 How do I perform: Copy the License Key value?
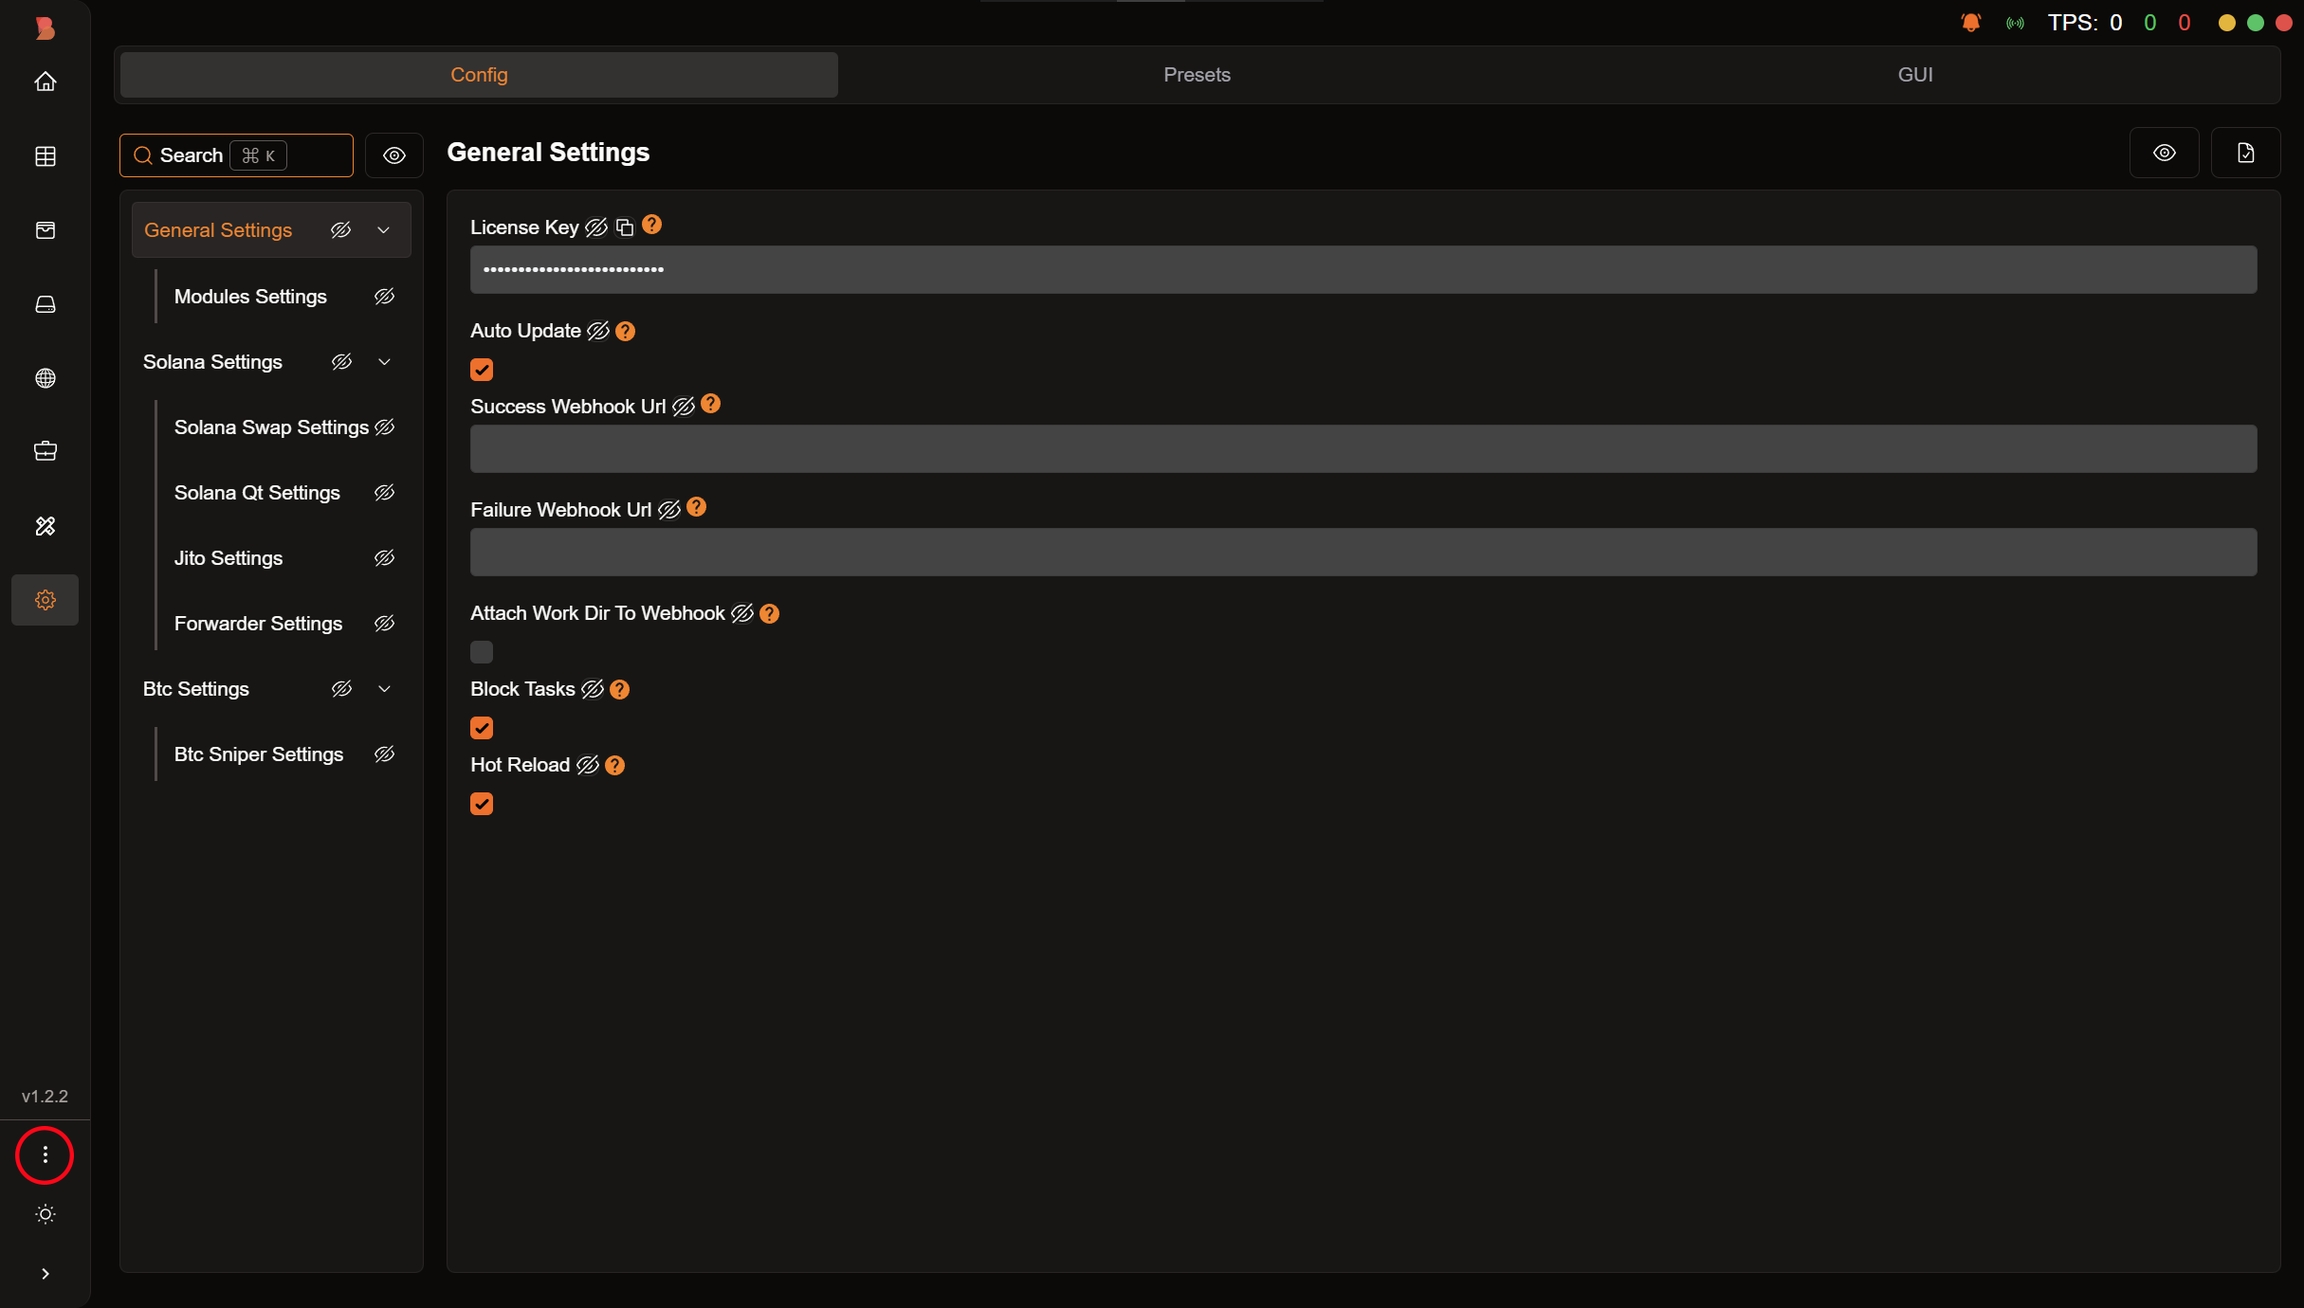625,228
